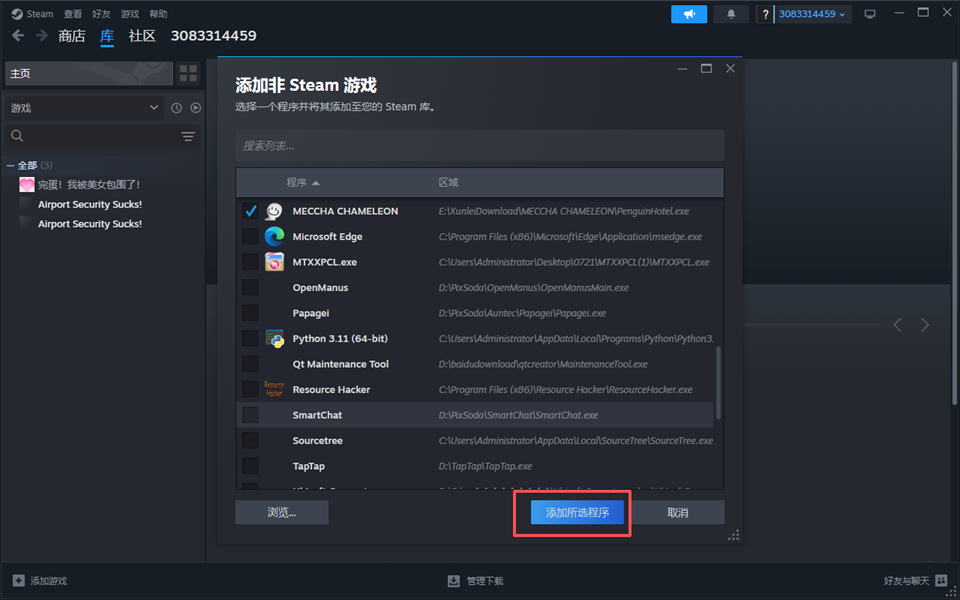Sort by the 区域 column header
The width and height of the screenshot is (960, 600).
pyautogui.click(x=448, y=182)
